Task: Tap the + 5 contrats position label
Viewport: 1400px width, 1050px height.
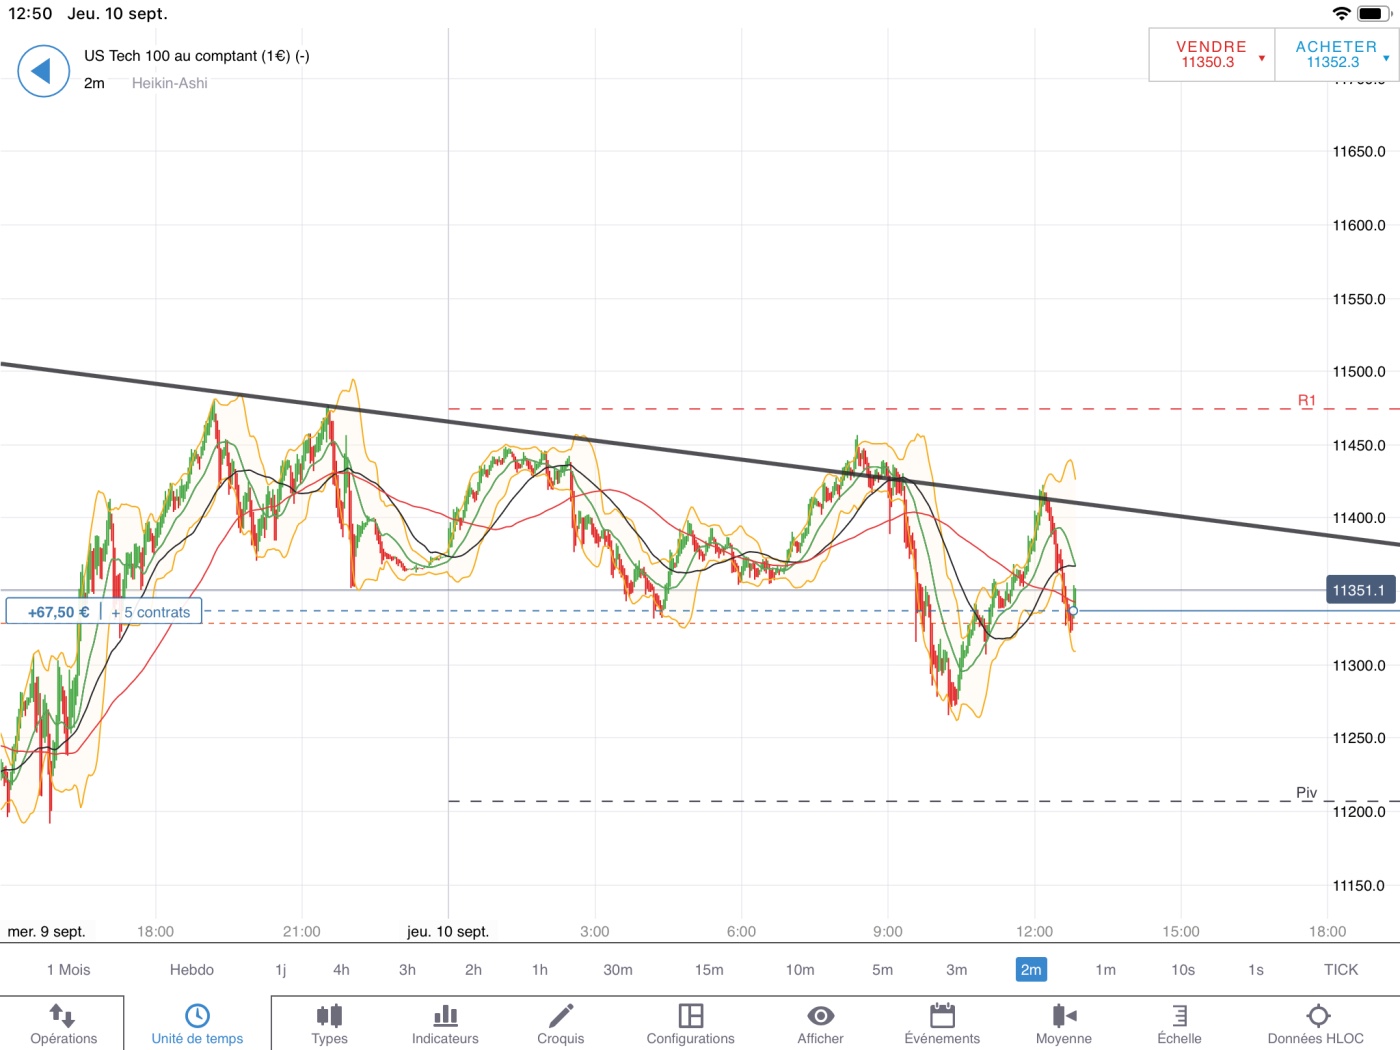Action: 151,612
